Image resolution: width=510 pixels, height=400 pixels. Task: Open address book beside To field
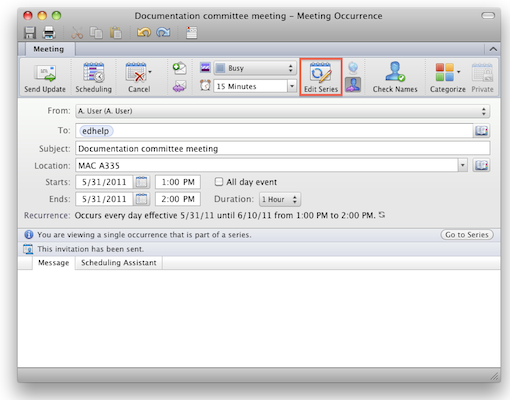(x=481, y=131)
